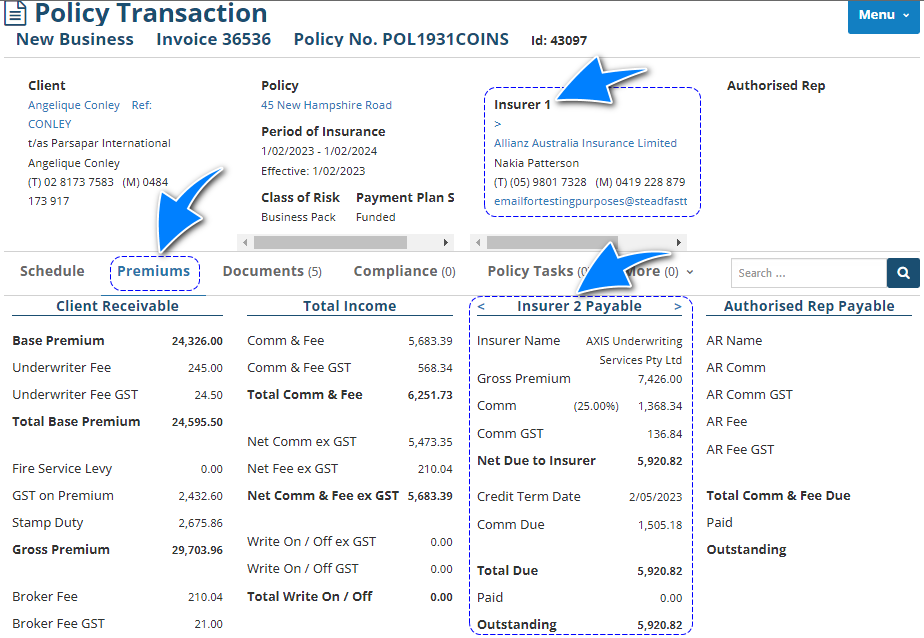Click the Comm percentage (25.00%)
This screenshot has height=638, width=924.
(x=596, y=406)
